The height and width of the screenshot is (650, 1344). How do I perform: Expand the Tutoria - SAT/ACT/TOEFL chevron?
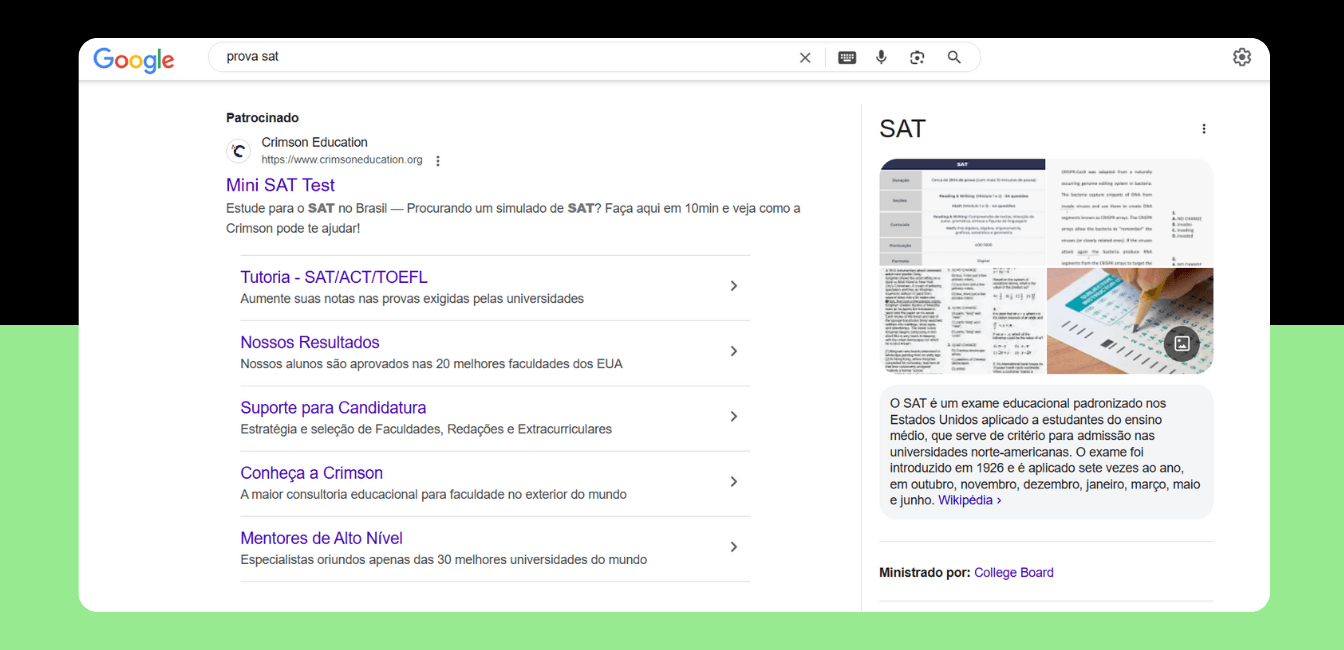733,286
